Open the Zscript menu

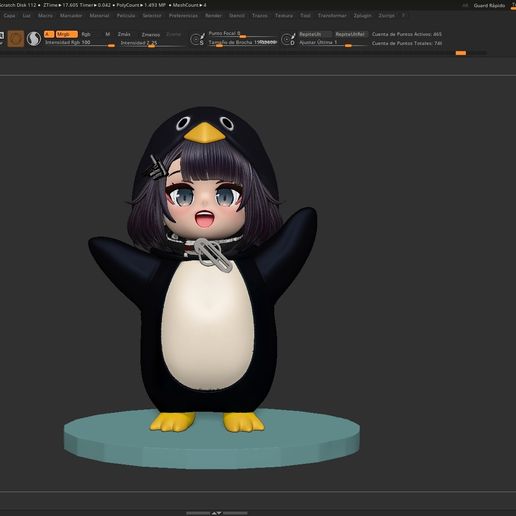coord(386,16)
